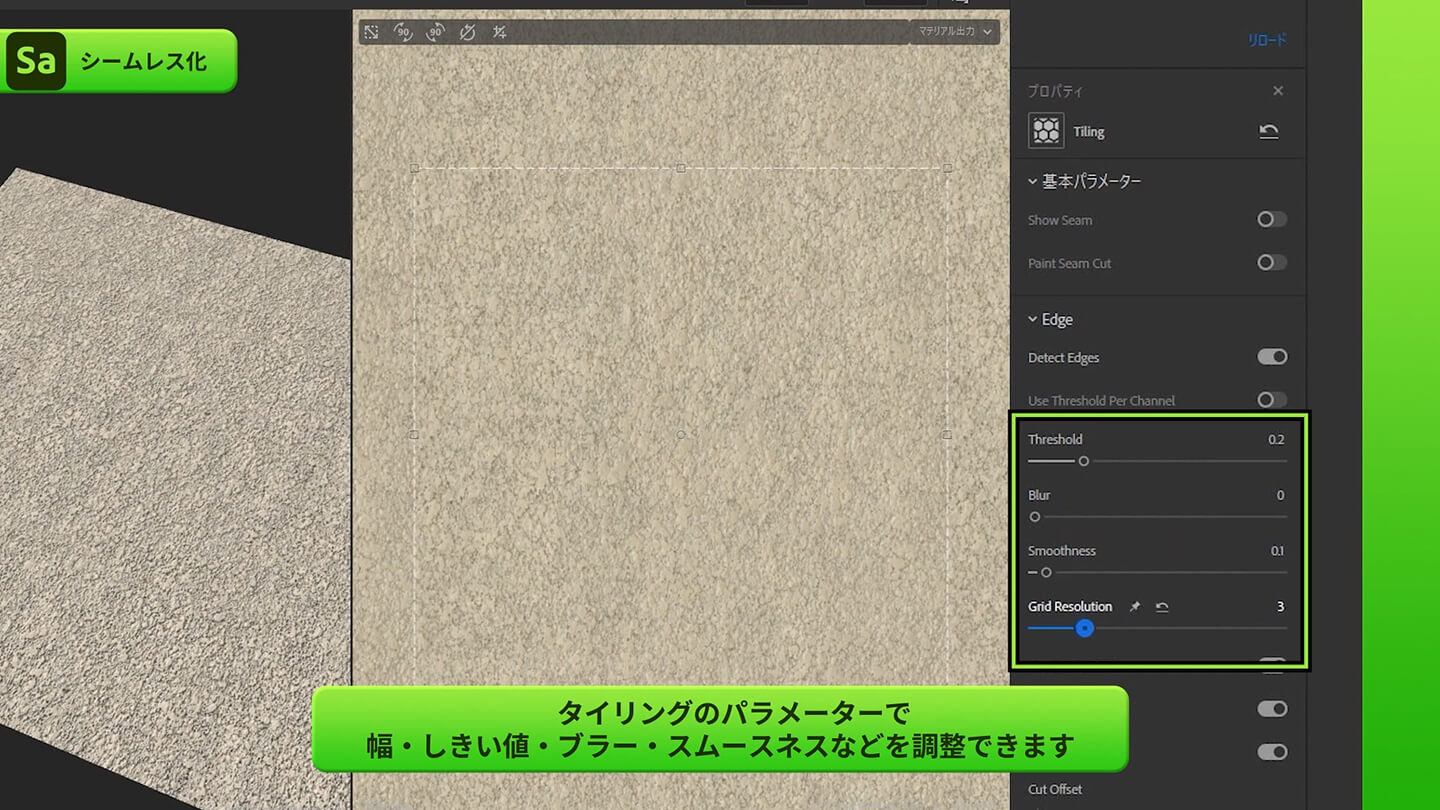Screen dimensions: 1440x810
Task: Click the auto-straighten icon in viewport toolbar
Action: (499, 32)
